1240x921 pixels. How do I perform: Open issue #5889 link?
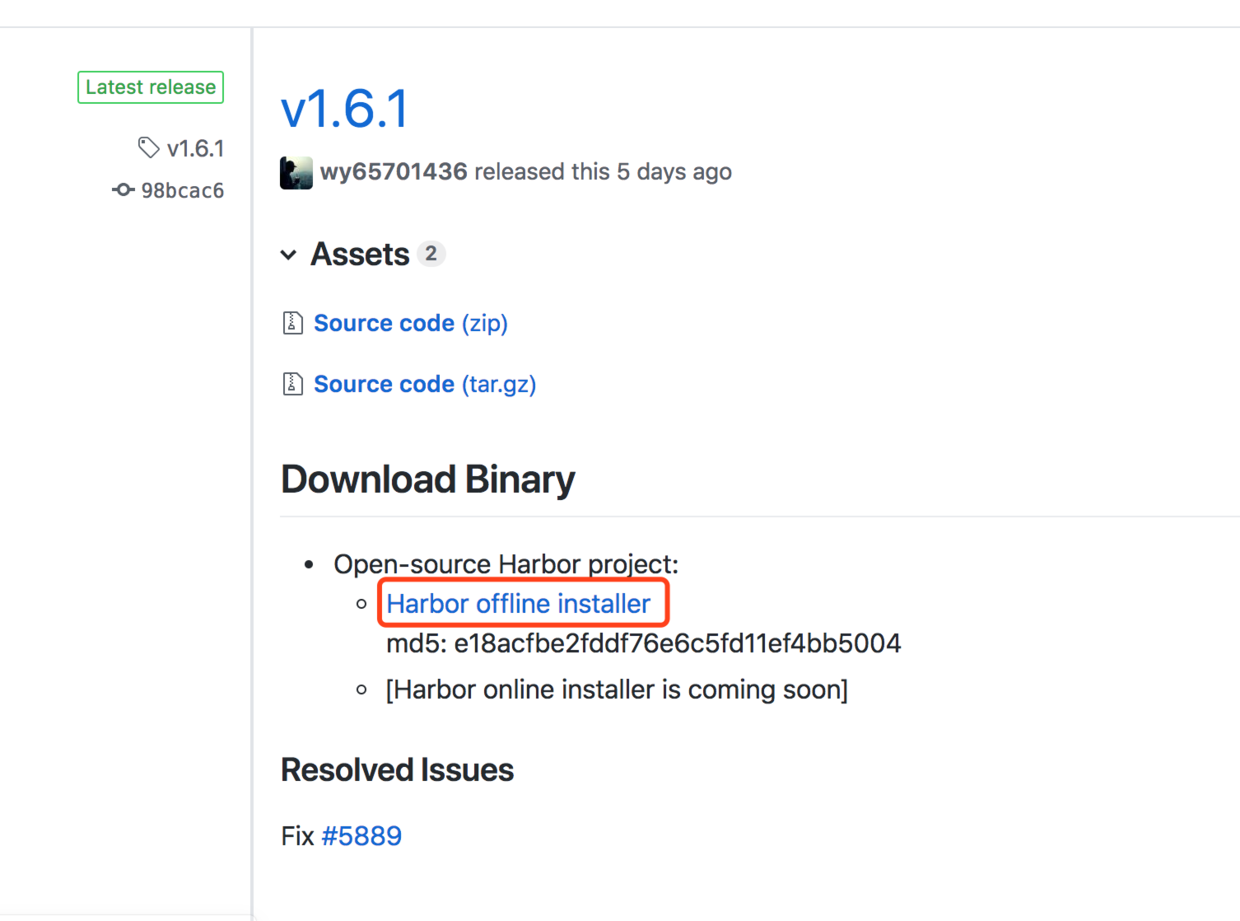(x=362, y=836)
